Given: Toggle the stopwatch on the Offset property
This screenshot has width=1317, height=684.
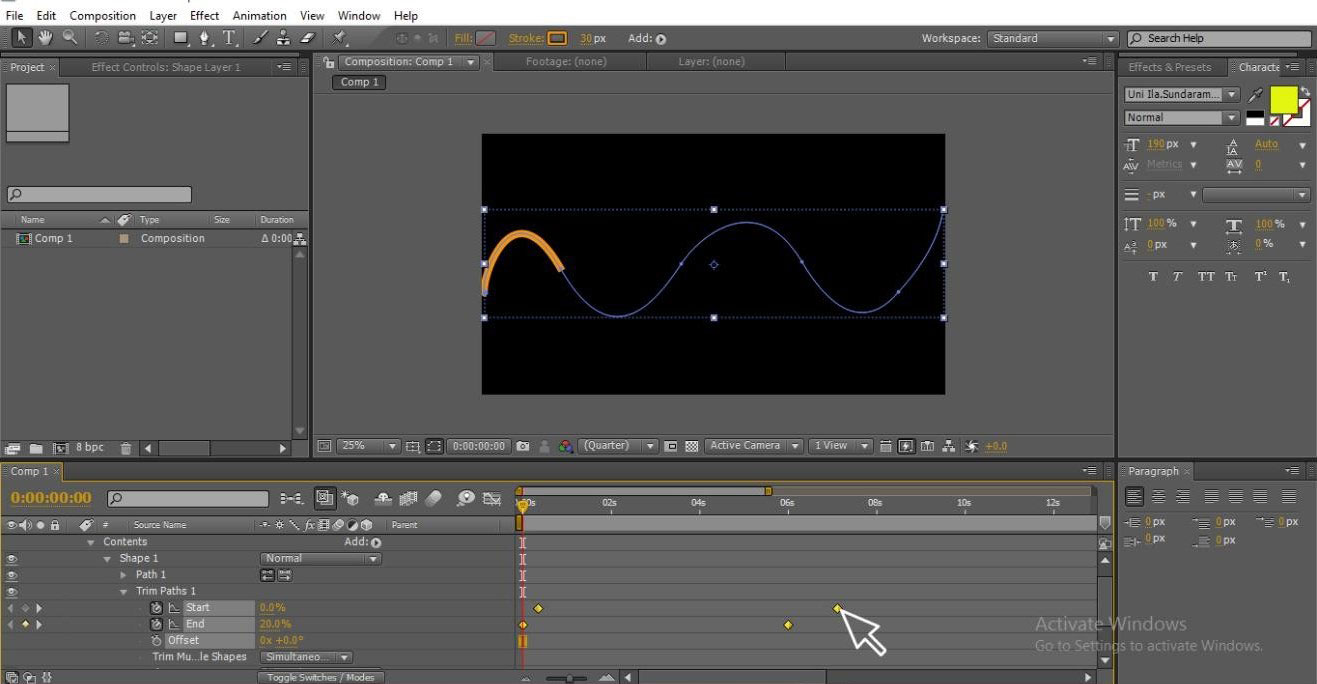Looking at the screenshot, I should tap(156, 640).
